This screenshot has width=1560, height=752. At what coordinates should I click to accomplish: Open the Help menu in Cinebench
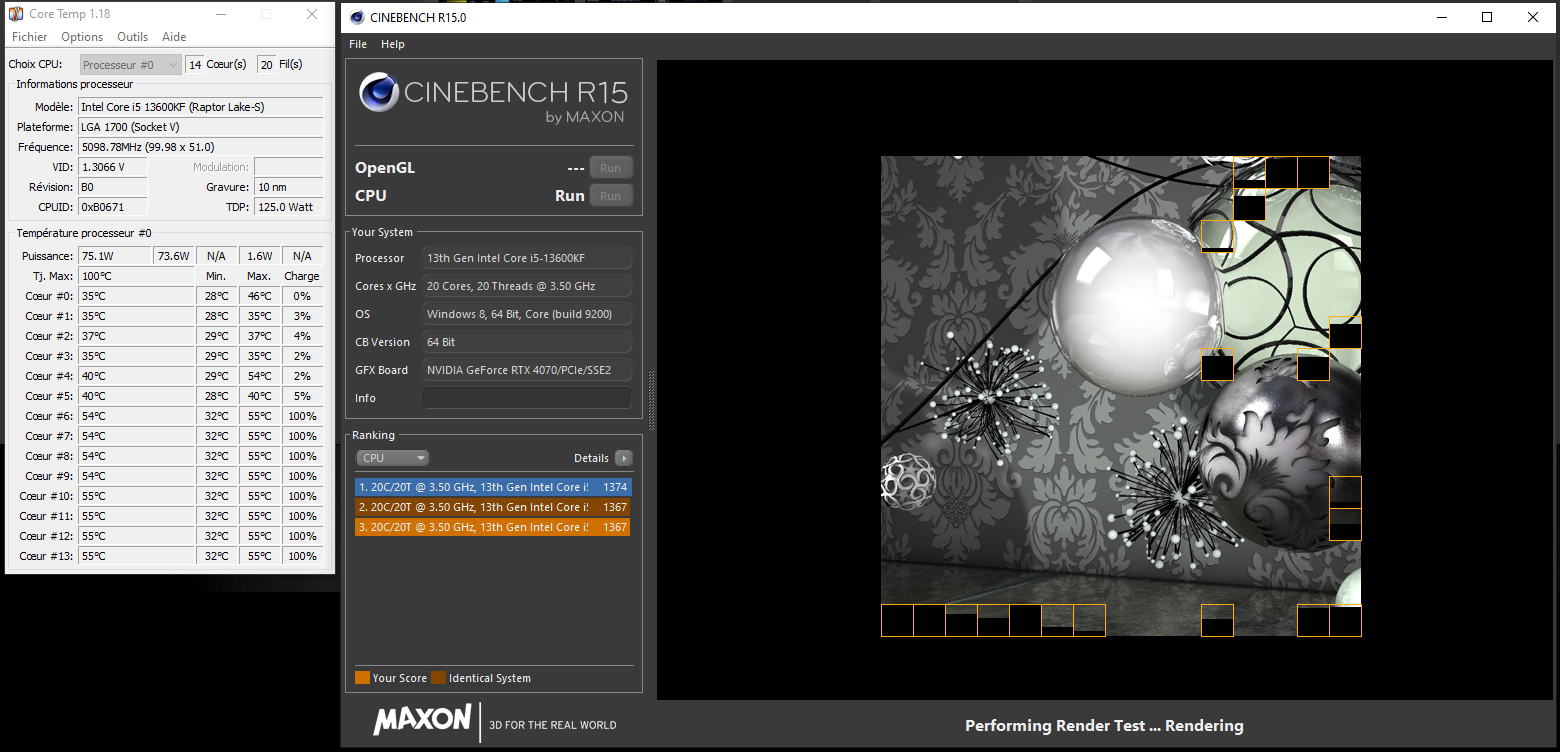(393, 44)
